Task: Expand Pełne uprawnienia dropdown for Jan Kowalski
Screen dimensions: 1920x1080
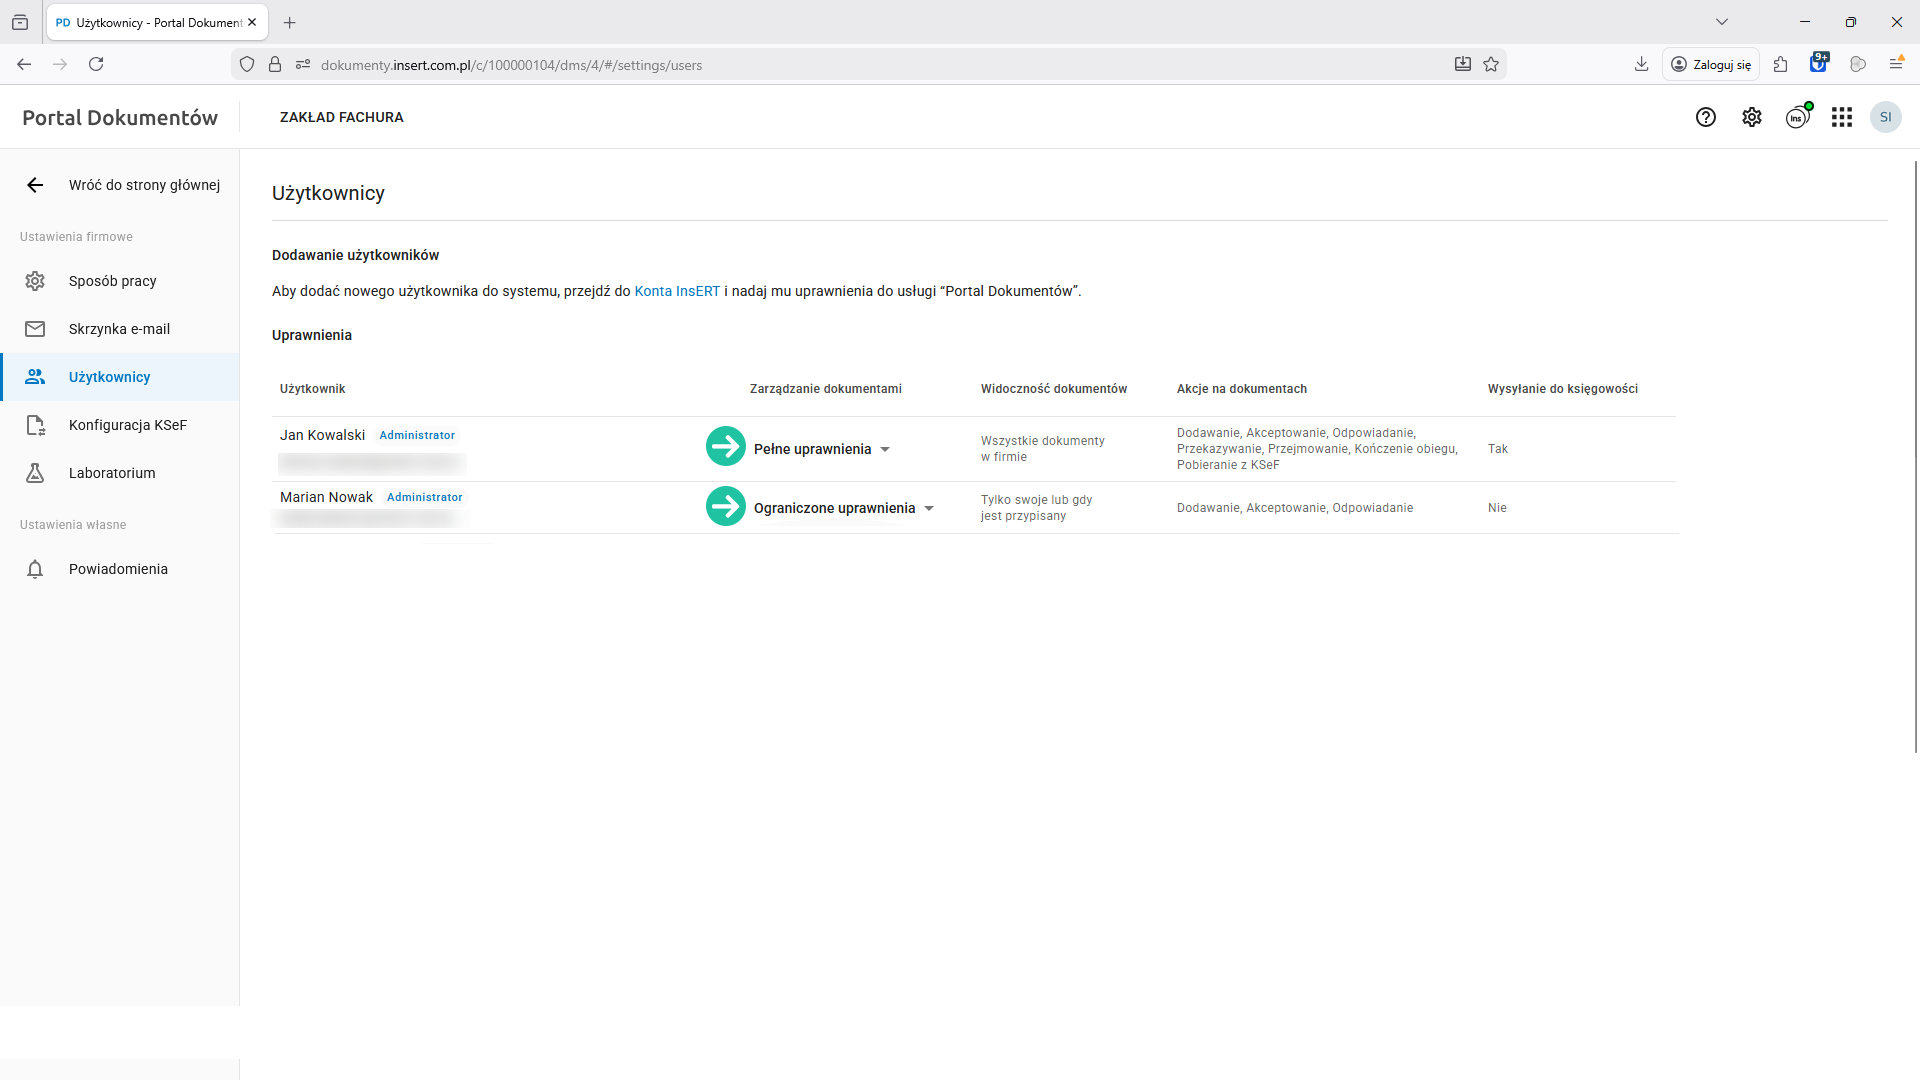Action: [884, 450]
